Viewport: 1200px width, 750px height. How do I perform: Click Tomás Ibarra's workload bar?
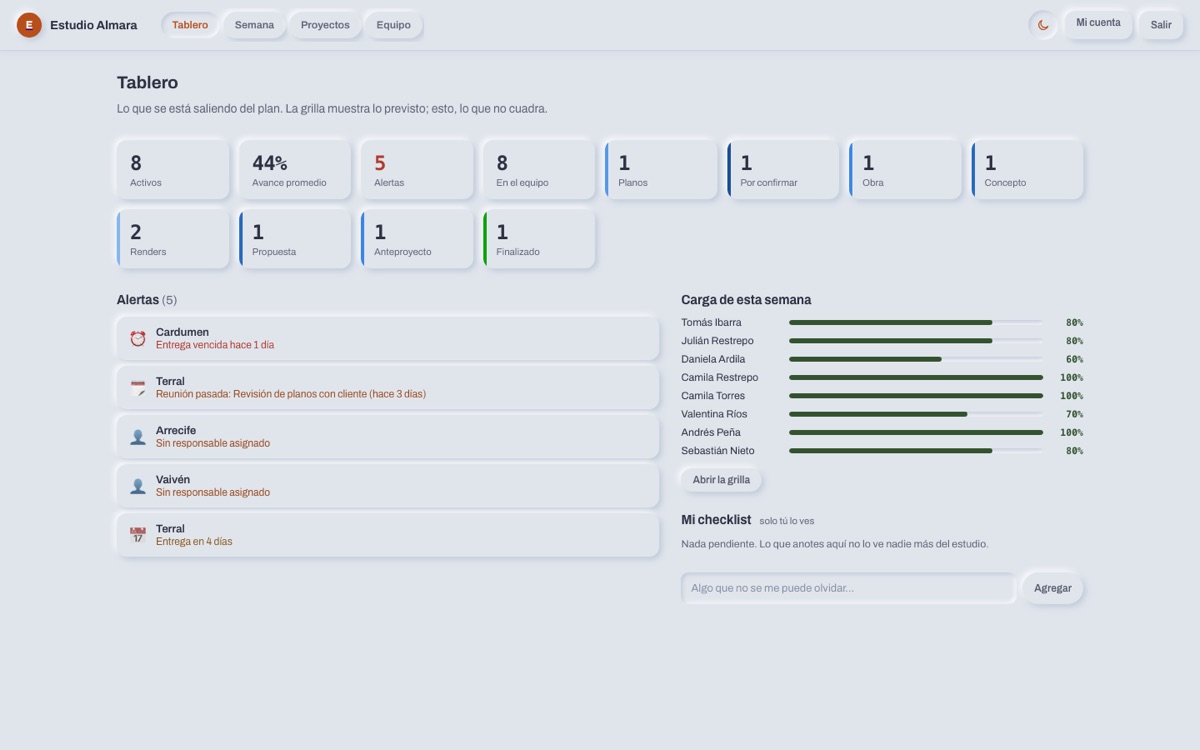[916, 322]
